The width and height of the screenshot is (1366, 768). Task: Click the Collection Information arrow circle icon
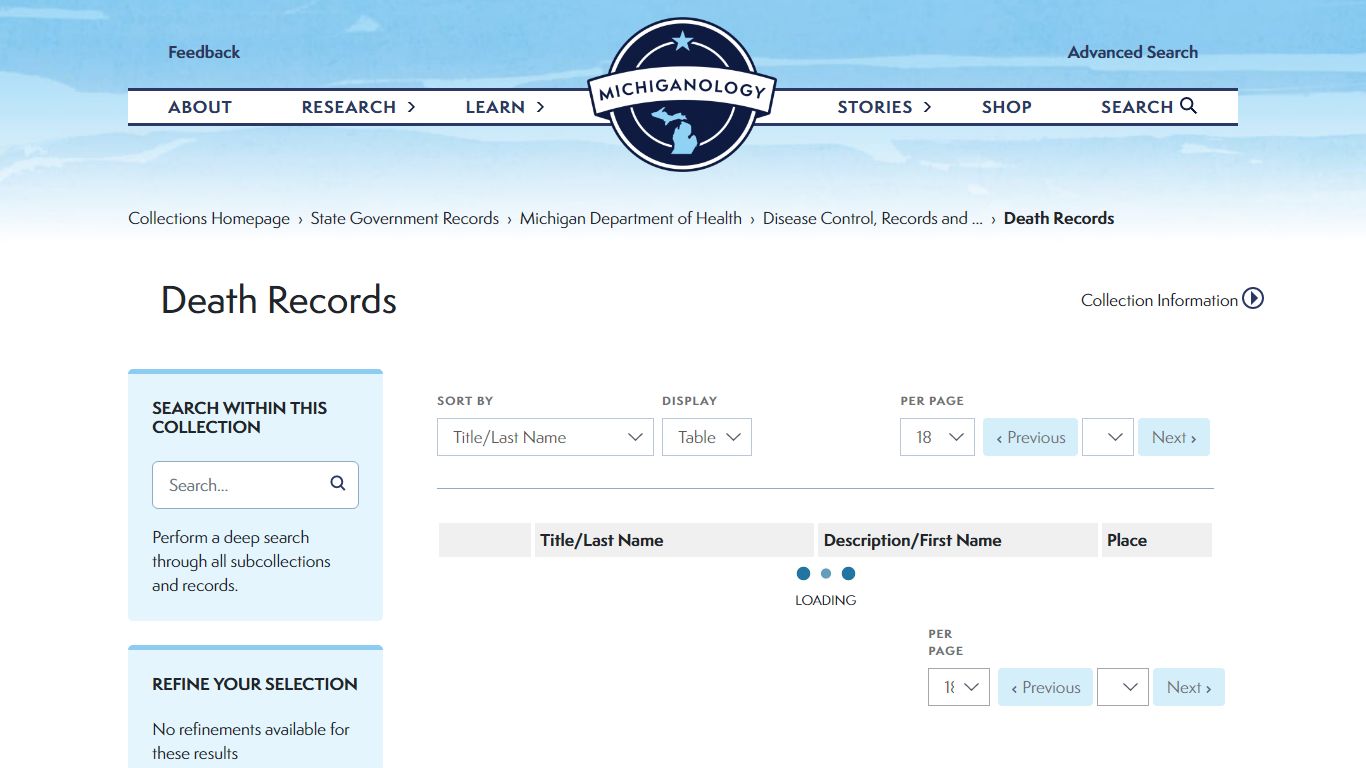(1253, 299)
